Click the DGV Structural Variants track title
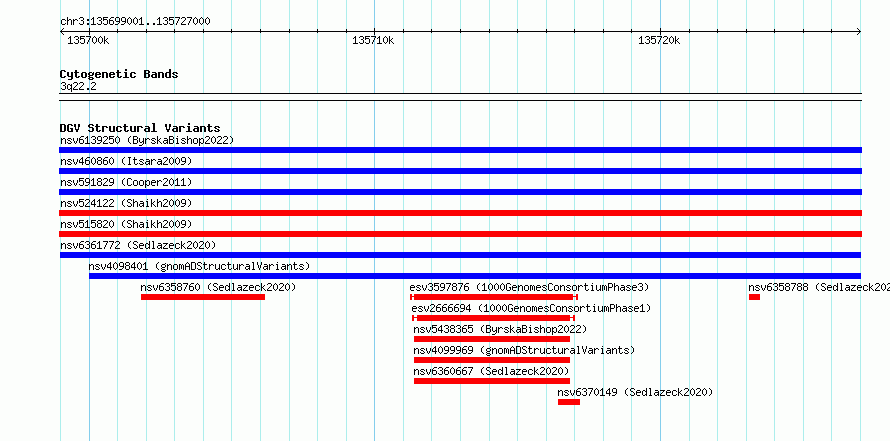The width and height of the screenshot is (890, 441). [x=140, y=128]
